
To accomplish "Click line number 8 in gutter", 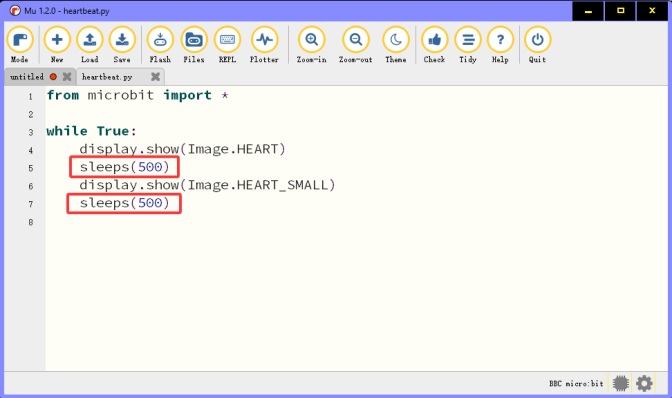I will 31,222.
